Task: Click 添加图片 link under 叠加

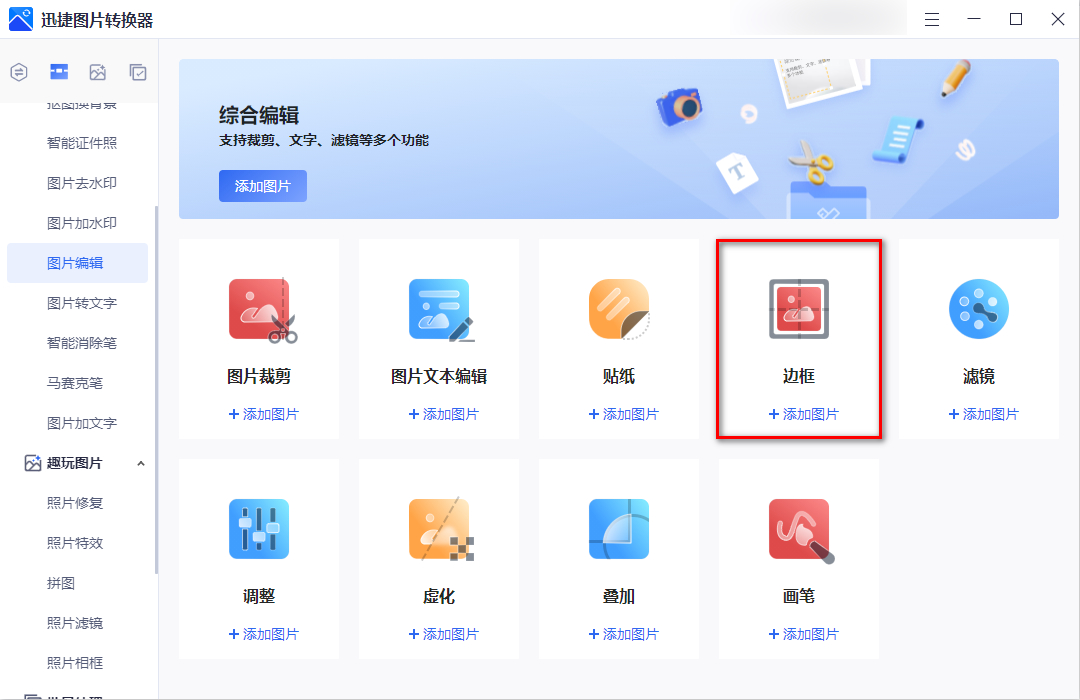Action: click(623, 634)
